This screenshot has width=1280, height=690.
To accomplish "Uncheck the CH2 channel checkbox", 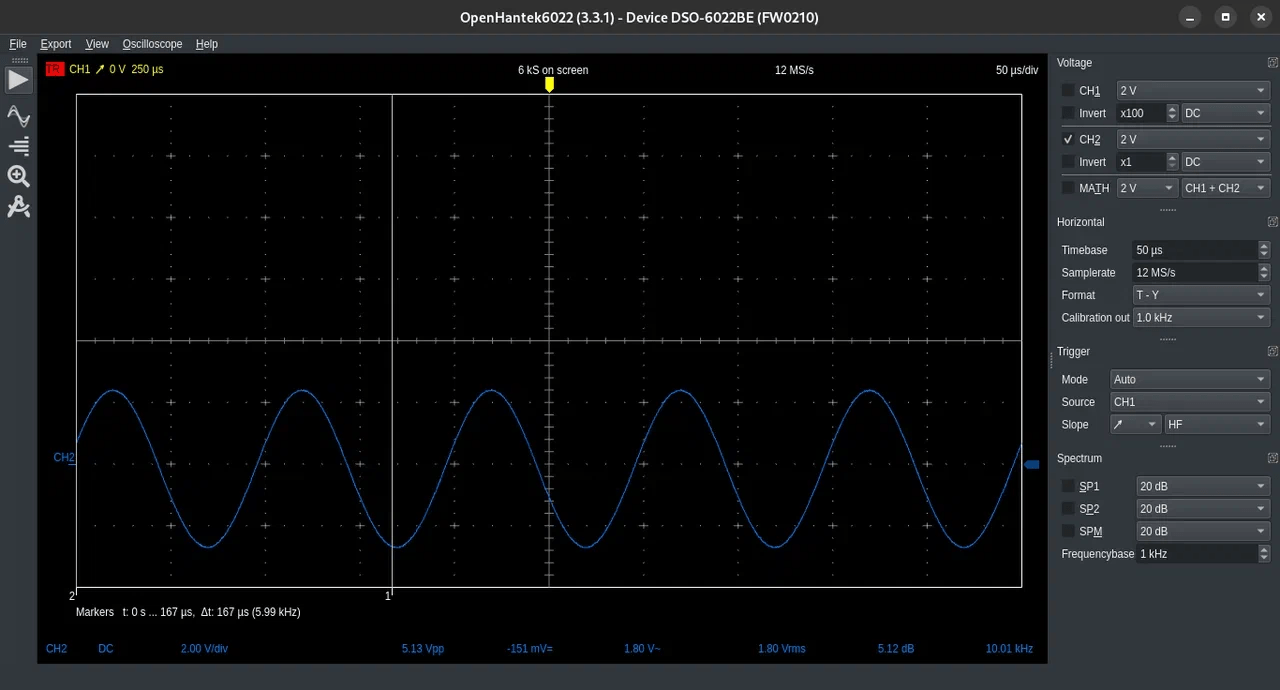I will click(1068, 139).
